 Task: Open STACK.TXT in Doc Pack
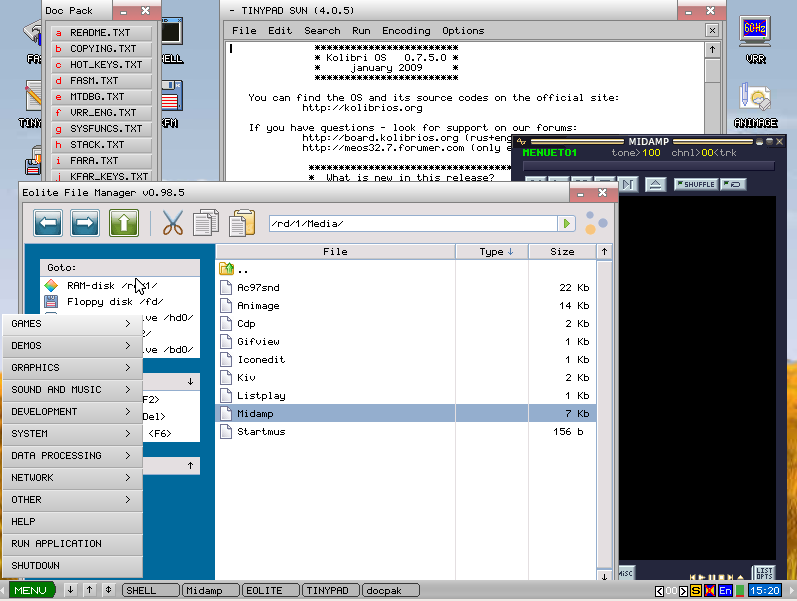(x=102, y=144)
